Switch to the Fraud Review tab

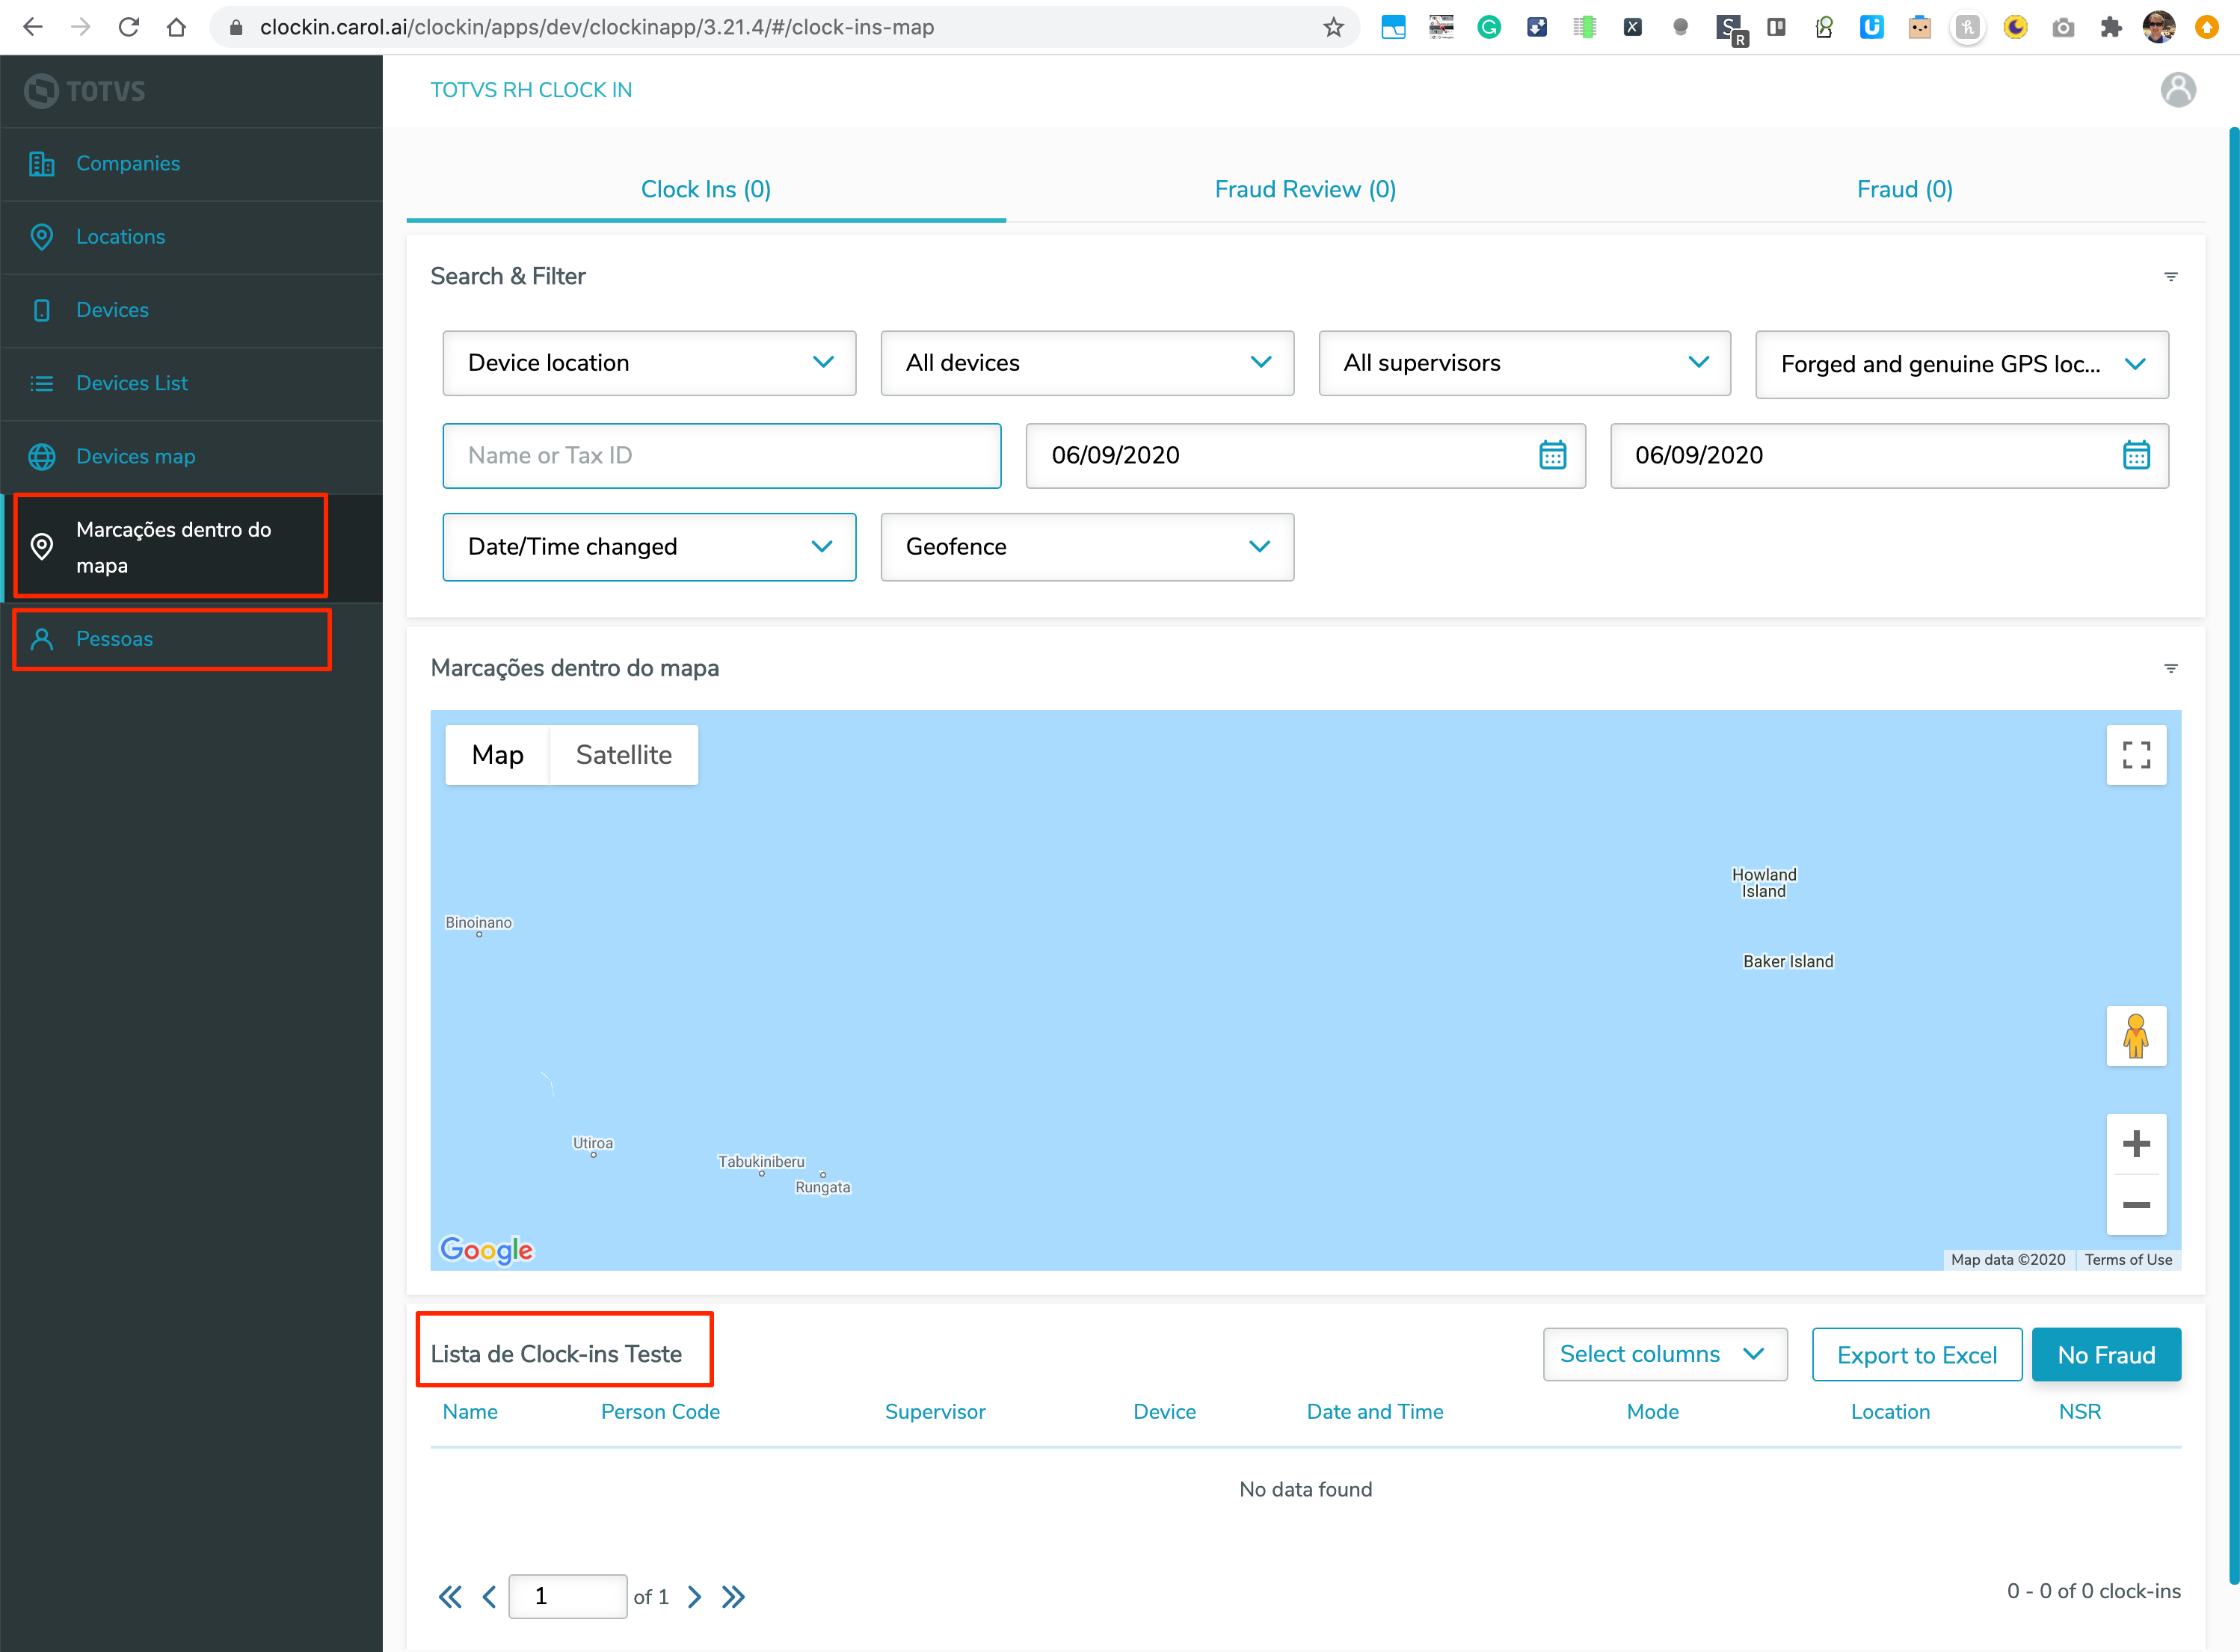pos(1304,190)
